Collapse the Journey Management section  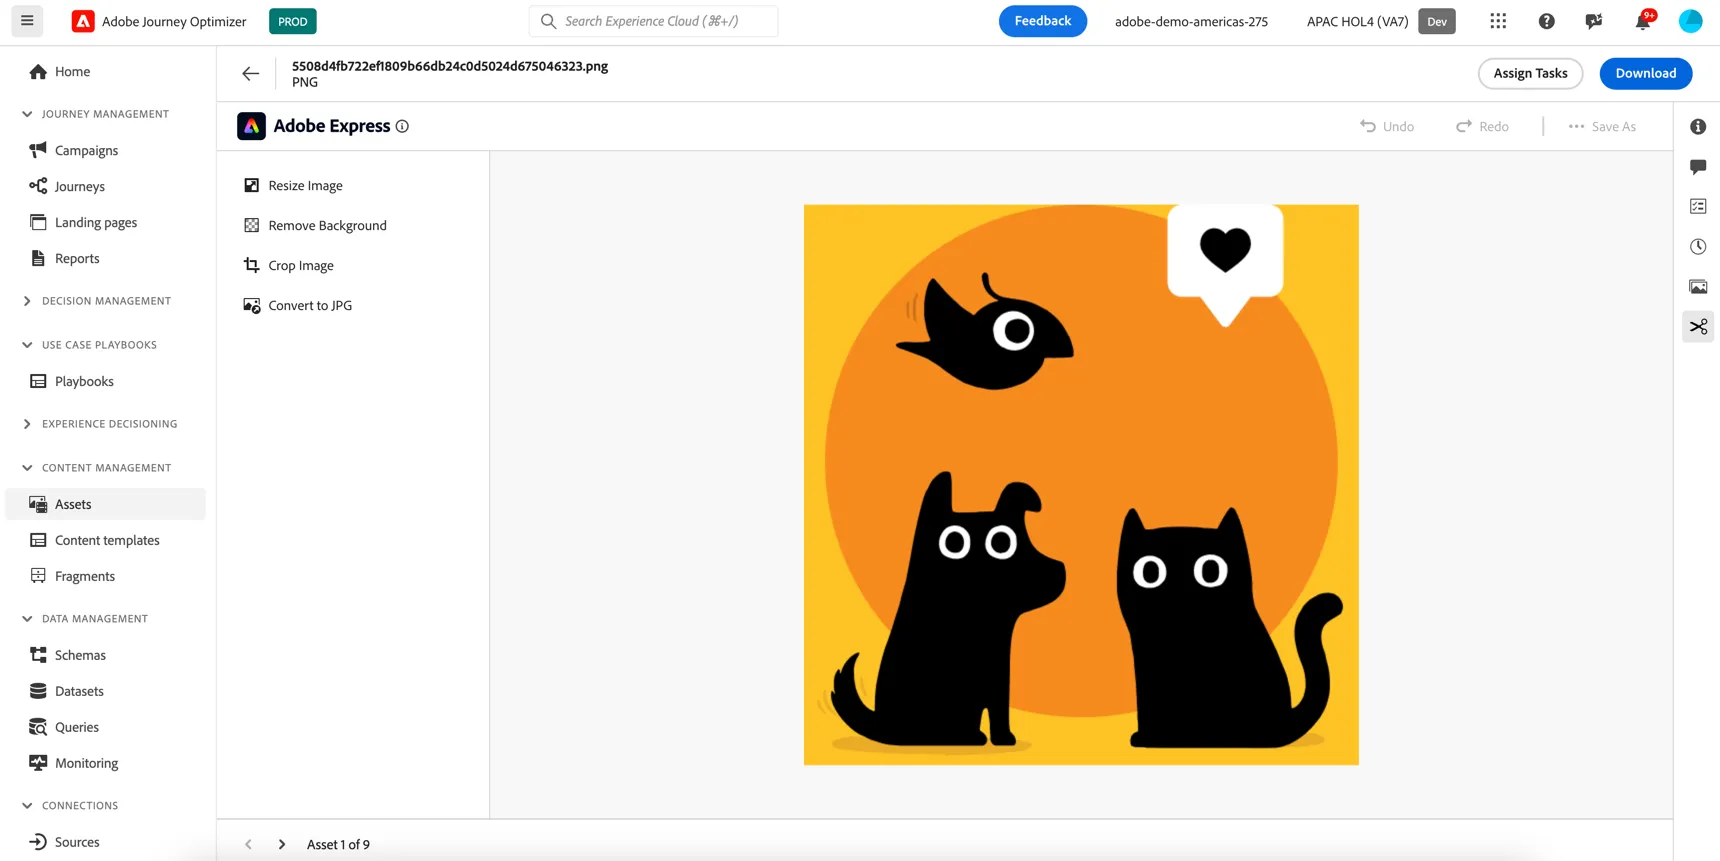[x=27, y=114]
